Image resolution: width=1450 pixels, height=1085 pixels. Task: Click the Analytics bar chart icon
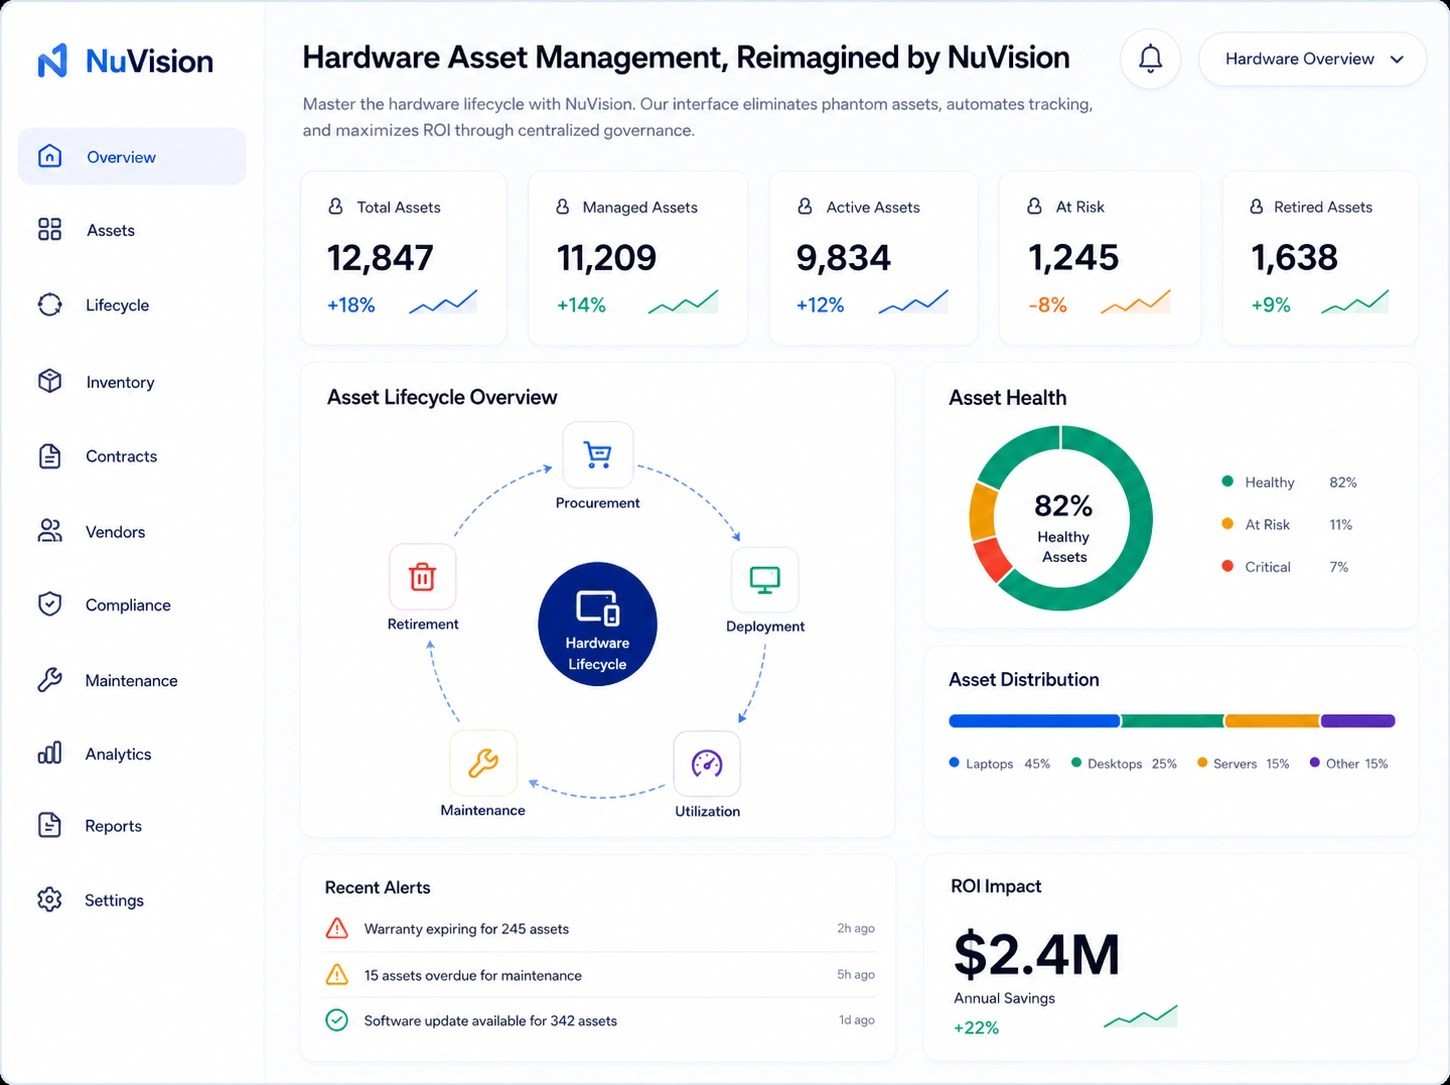(50, 753)
